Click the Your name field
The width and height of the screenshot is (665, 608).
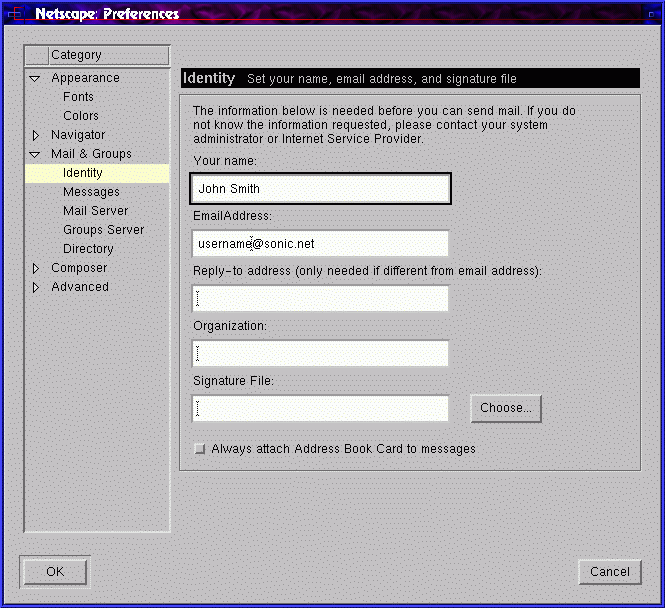coord(320,189)
